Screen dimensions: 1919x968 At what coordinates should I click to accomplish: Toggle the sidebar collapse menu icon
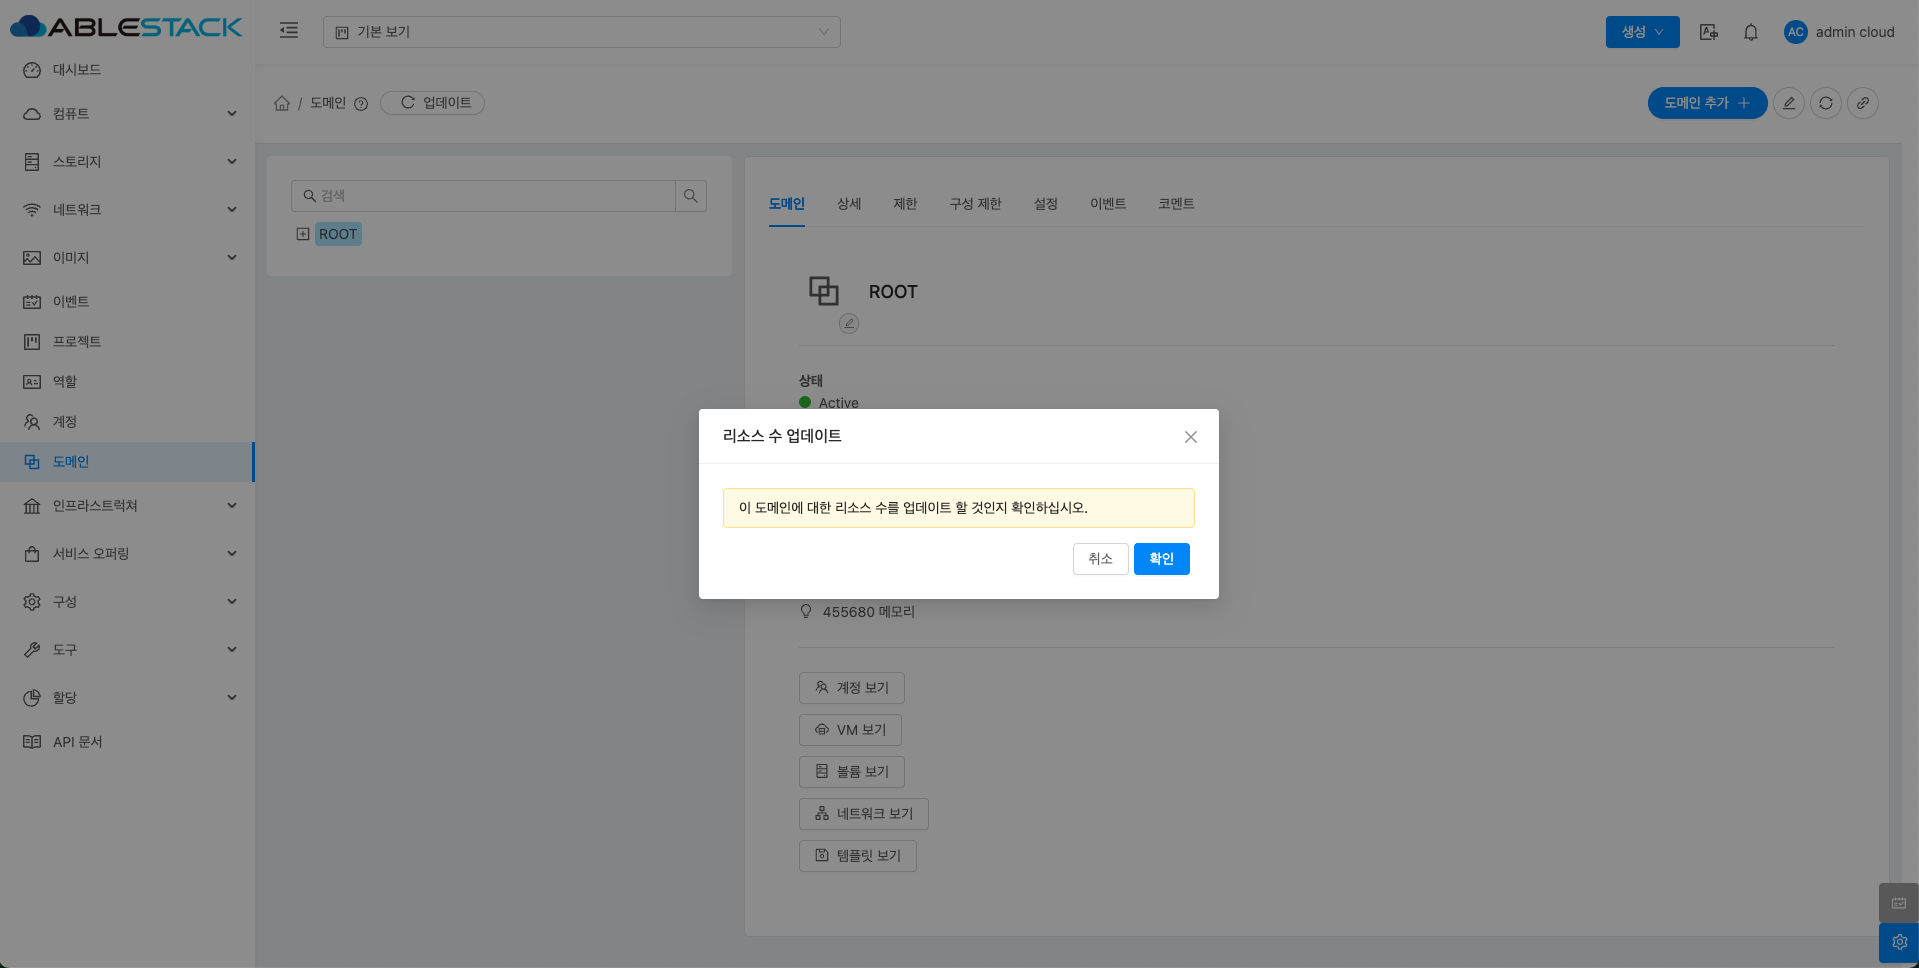289,31
